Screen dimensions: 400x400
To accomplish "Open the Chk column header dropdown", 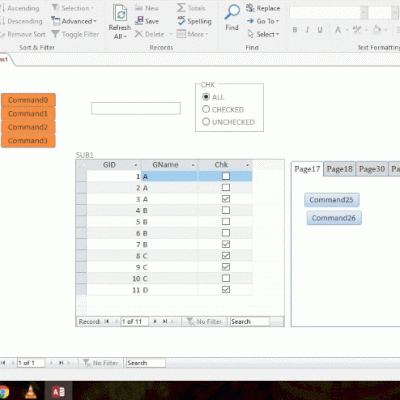I will 247,165.
